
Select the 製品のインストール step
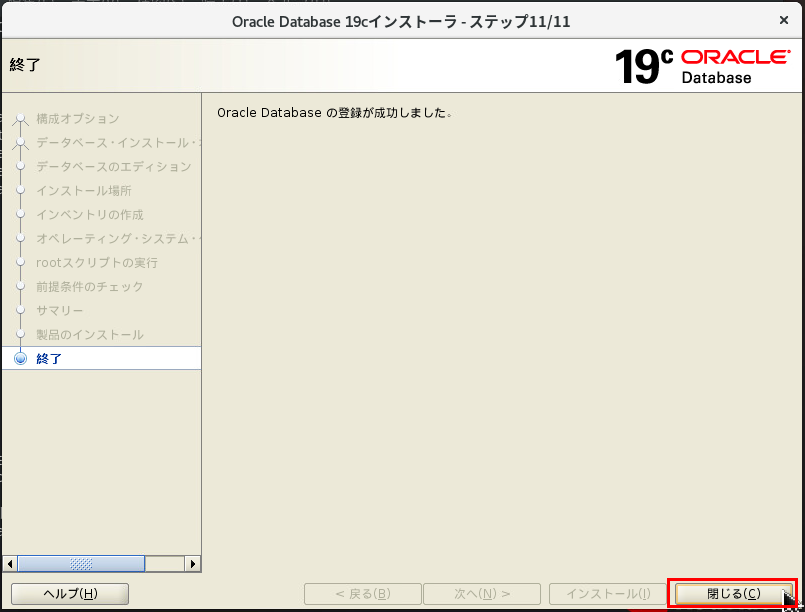point(90,335)
